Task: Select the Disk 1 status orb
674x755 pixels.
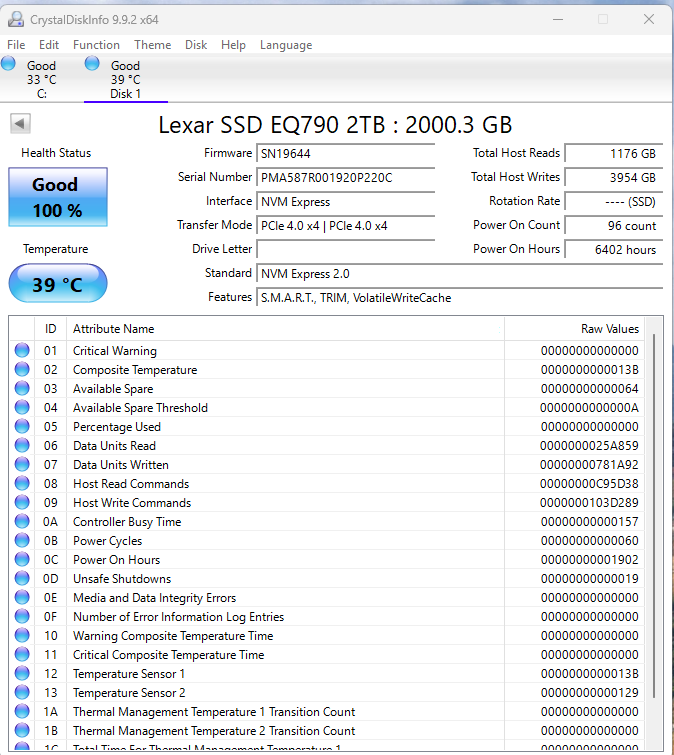Action: [x=92, y=63]
